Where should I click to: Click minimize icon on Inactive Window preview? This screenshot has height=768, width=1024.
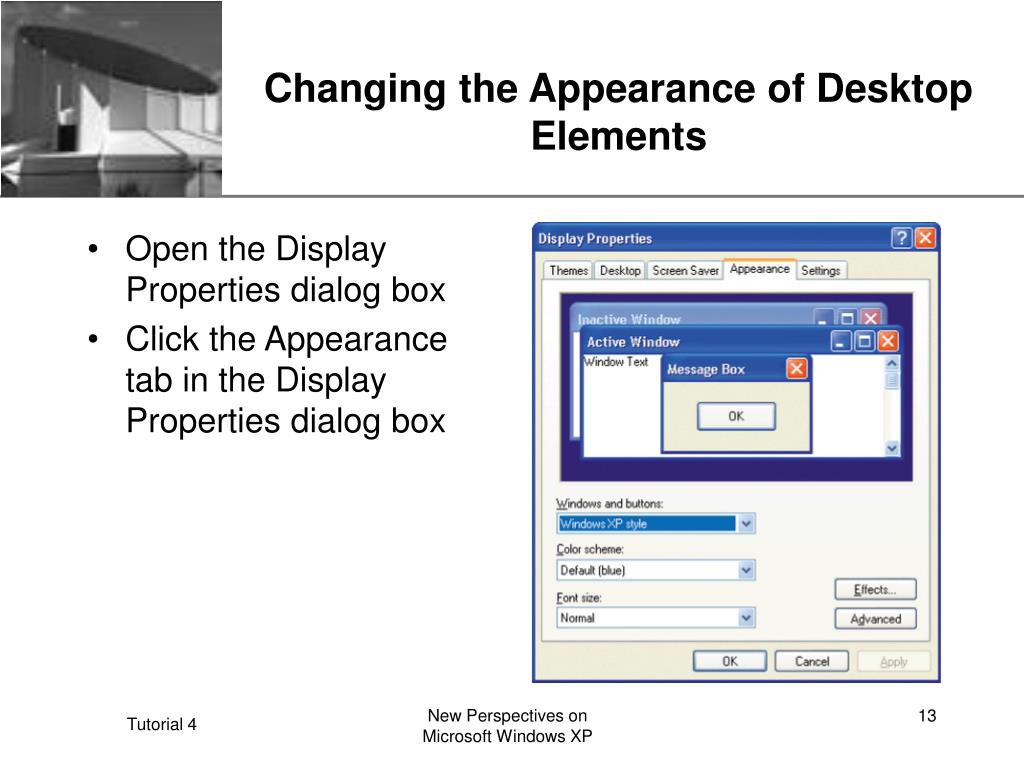(x=824, y=319)
